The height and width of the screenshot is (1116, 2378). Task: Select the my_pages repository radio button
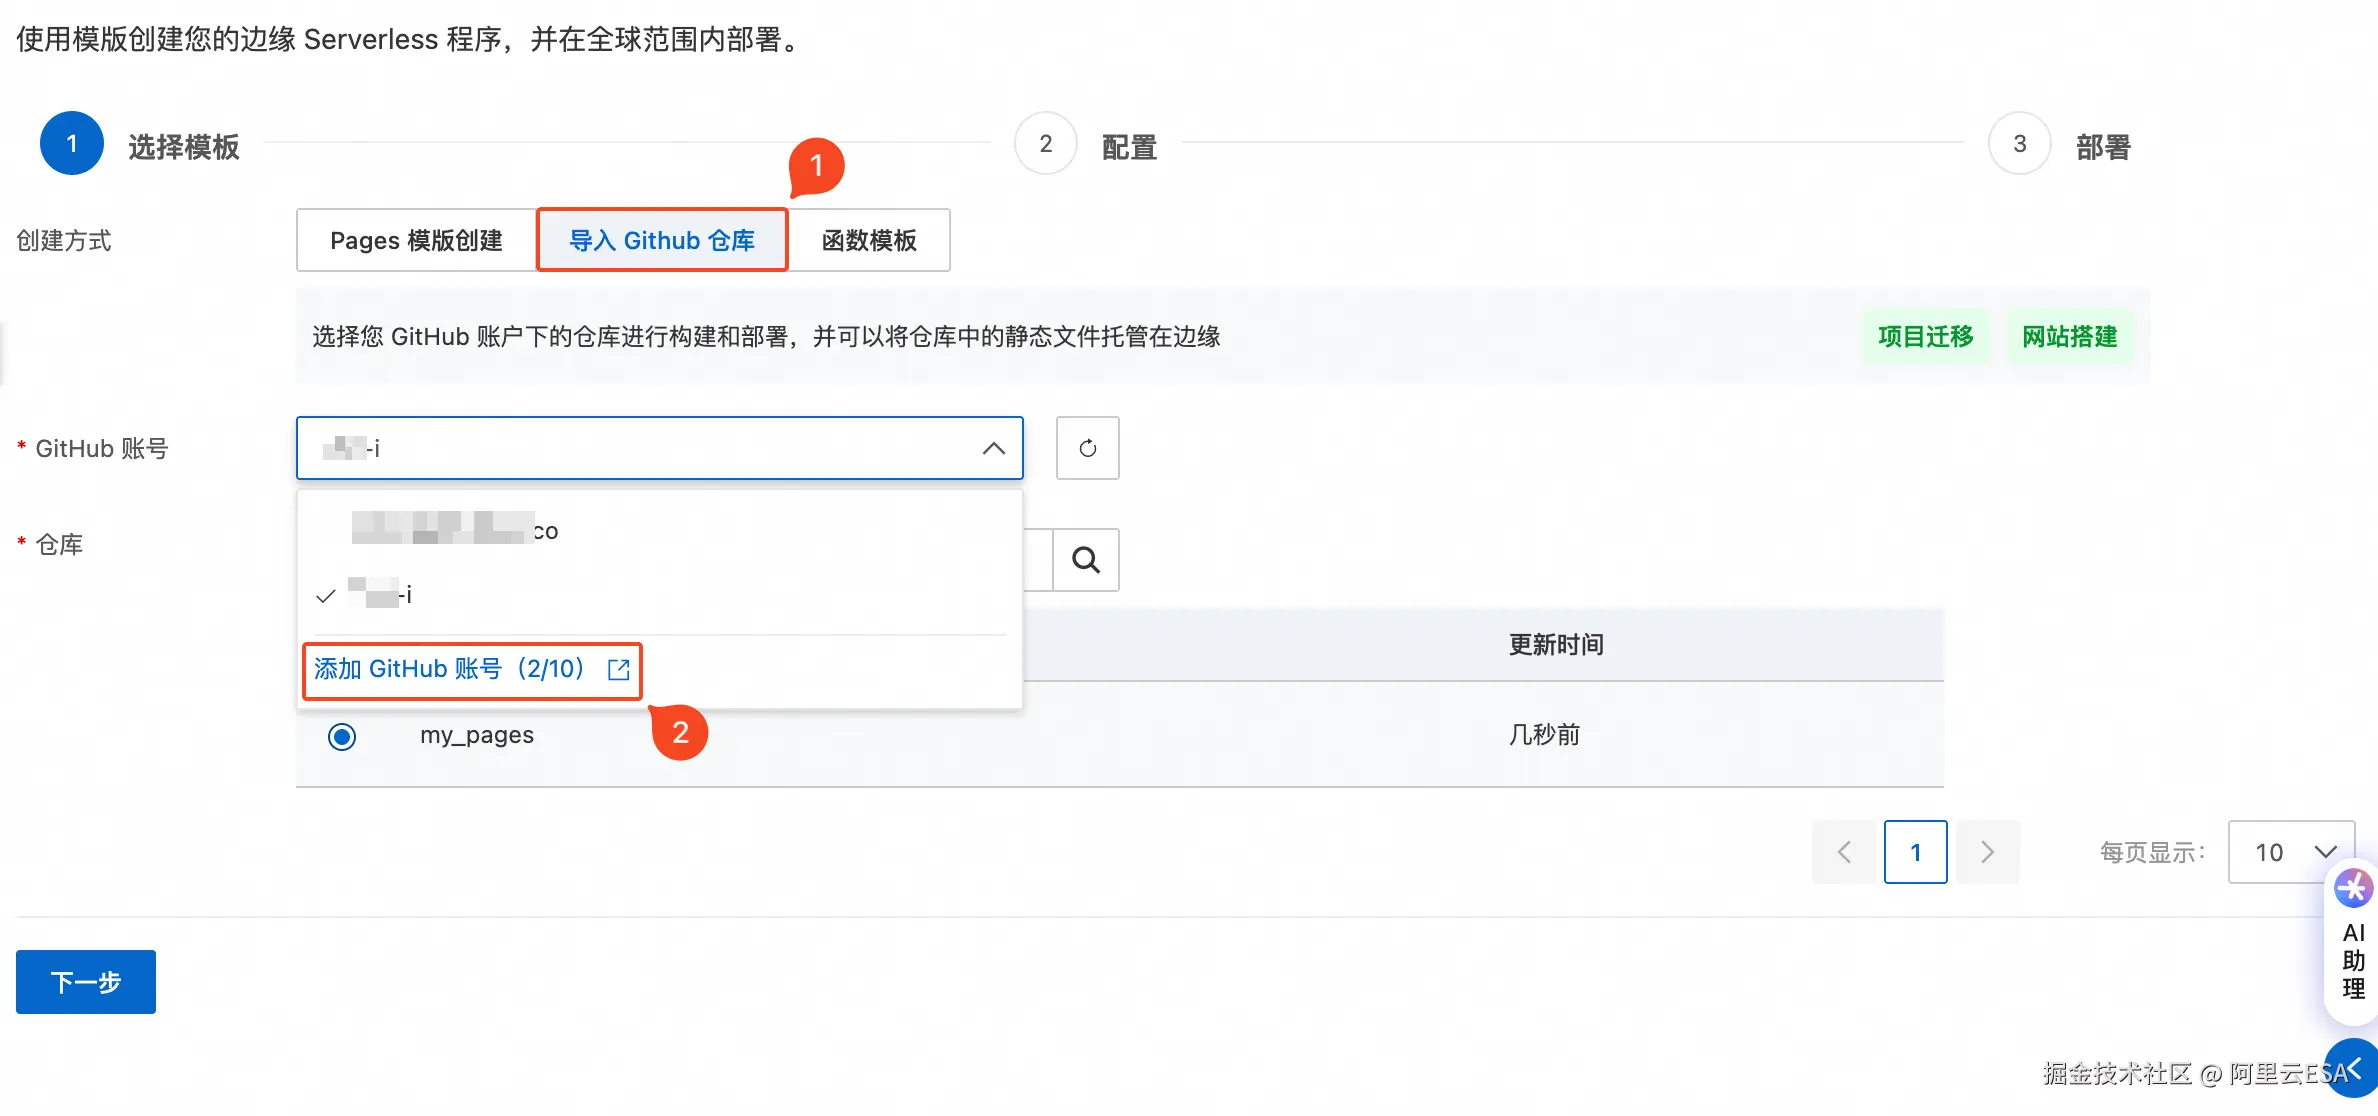pos(342,737)
